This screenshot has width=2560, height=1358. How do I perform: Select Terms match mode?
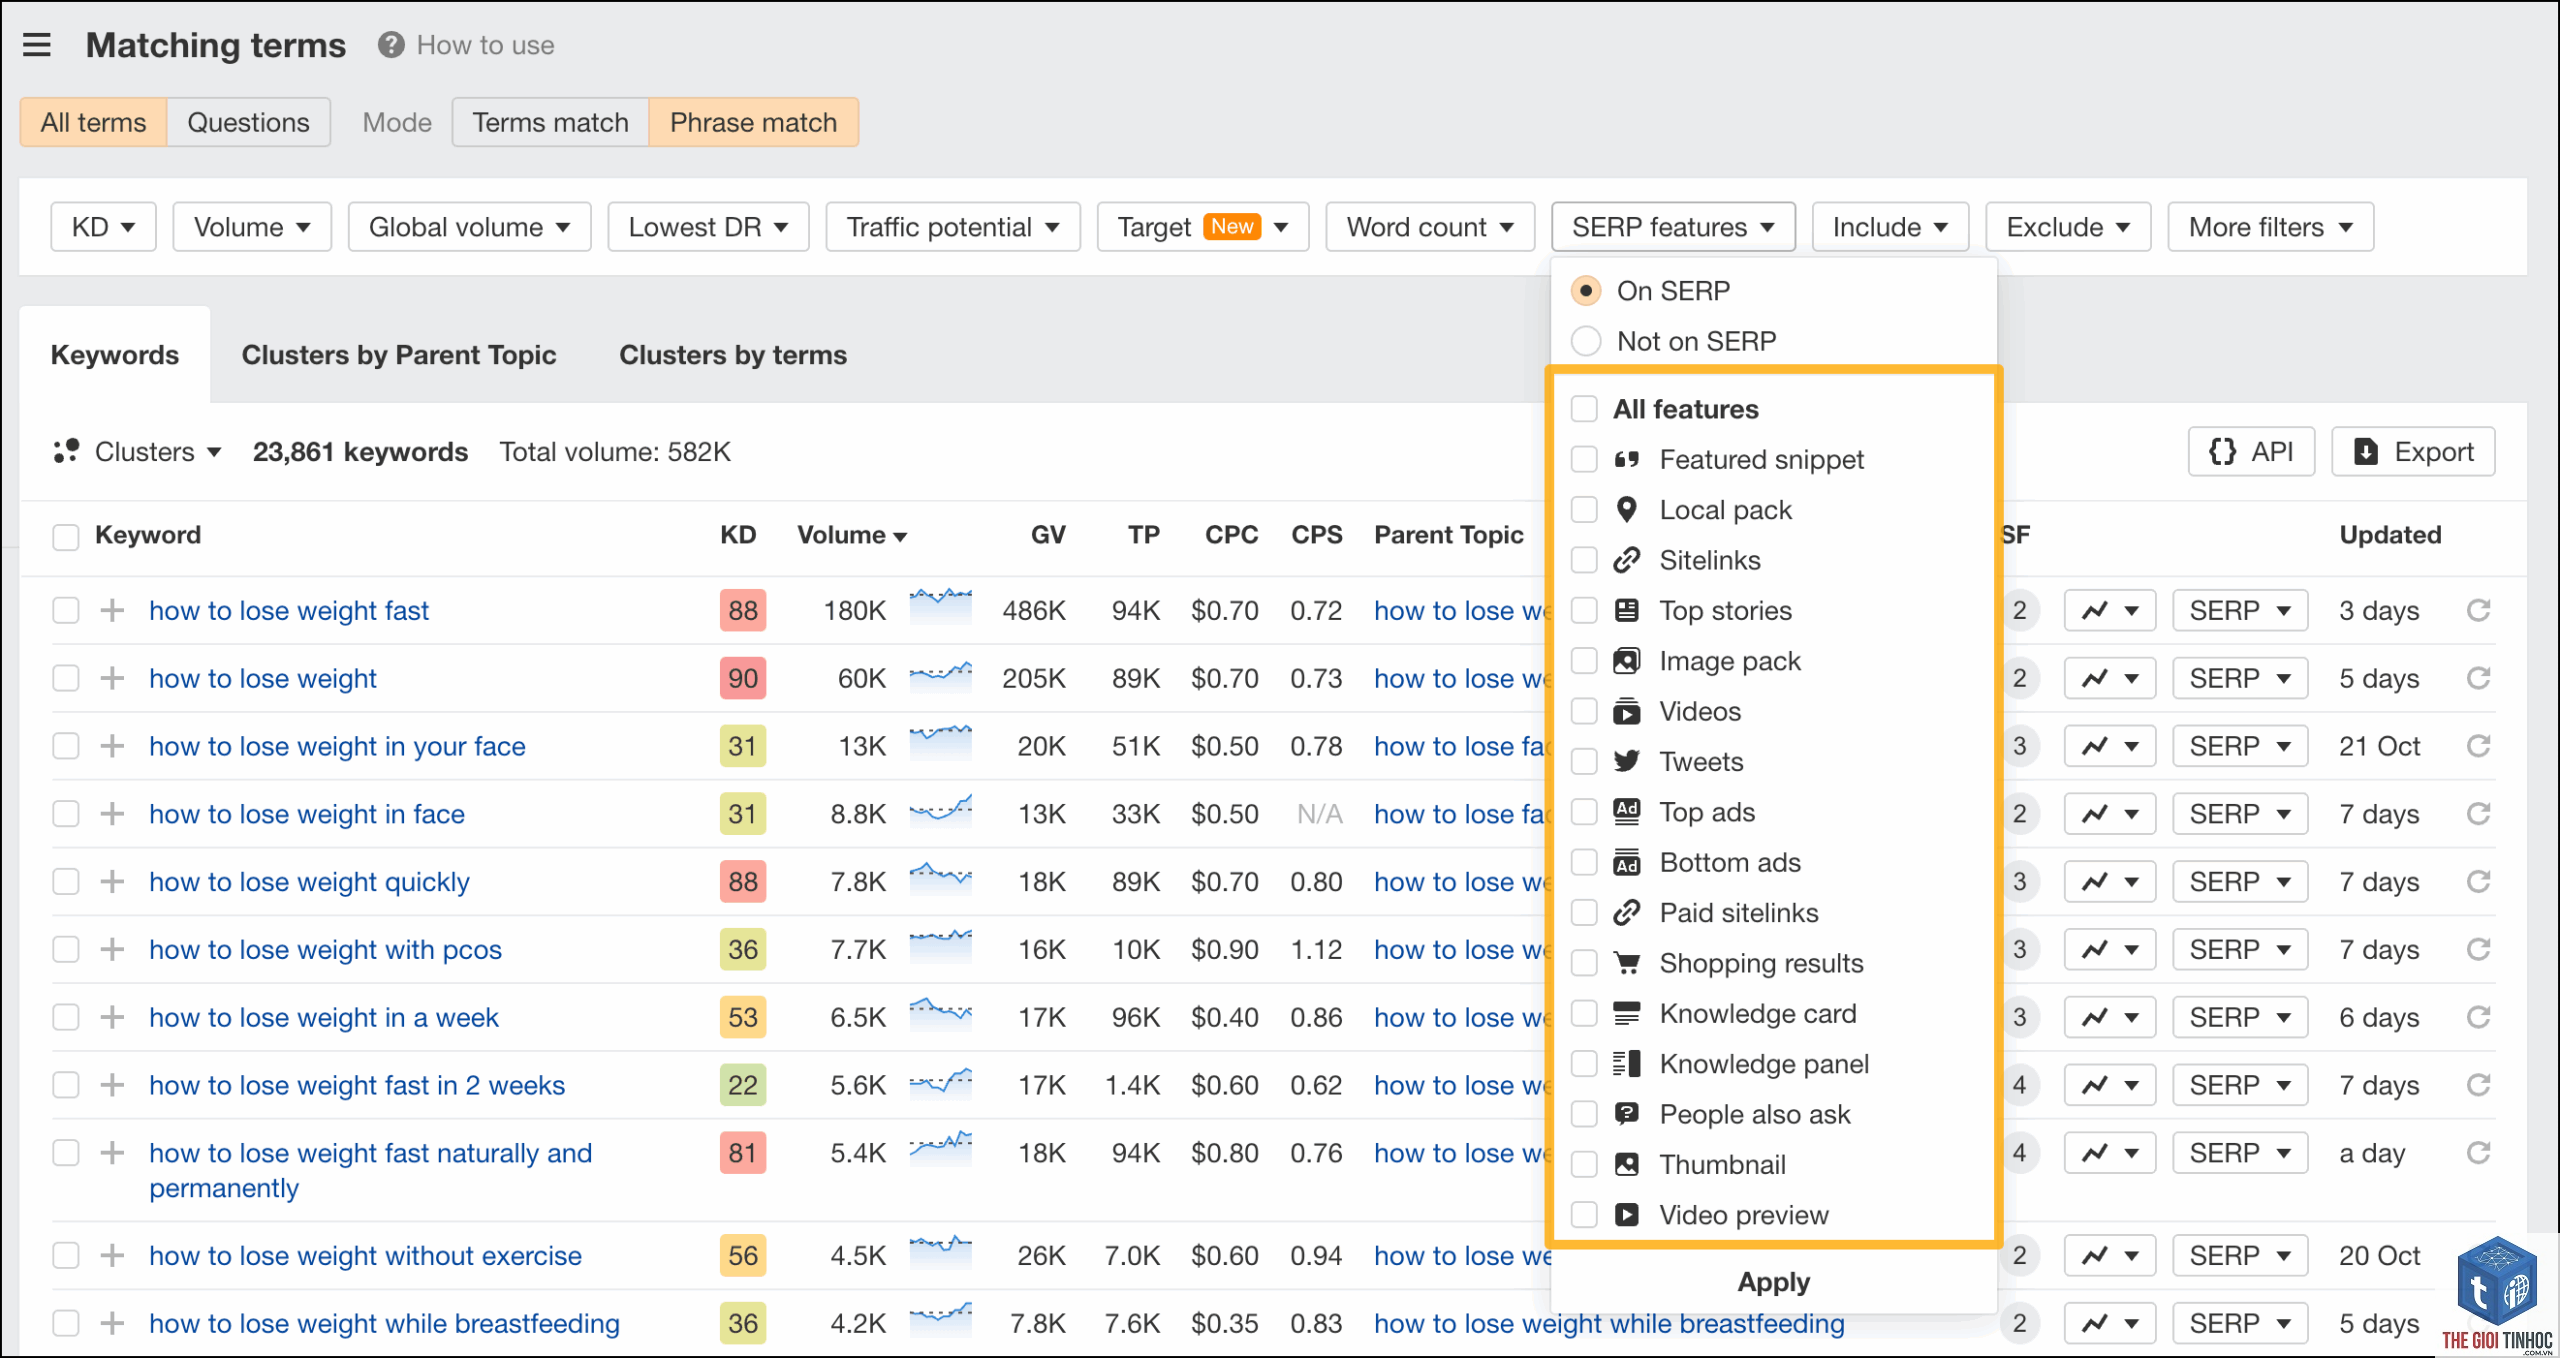[x=551, y=122]
